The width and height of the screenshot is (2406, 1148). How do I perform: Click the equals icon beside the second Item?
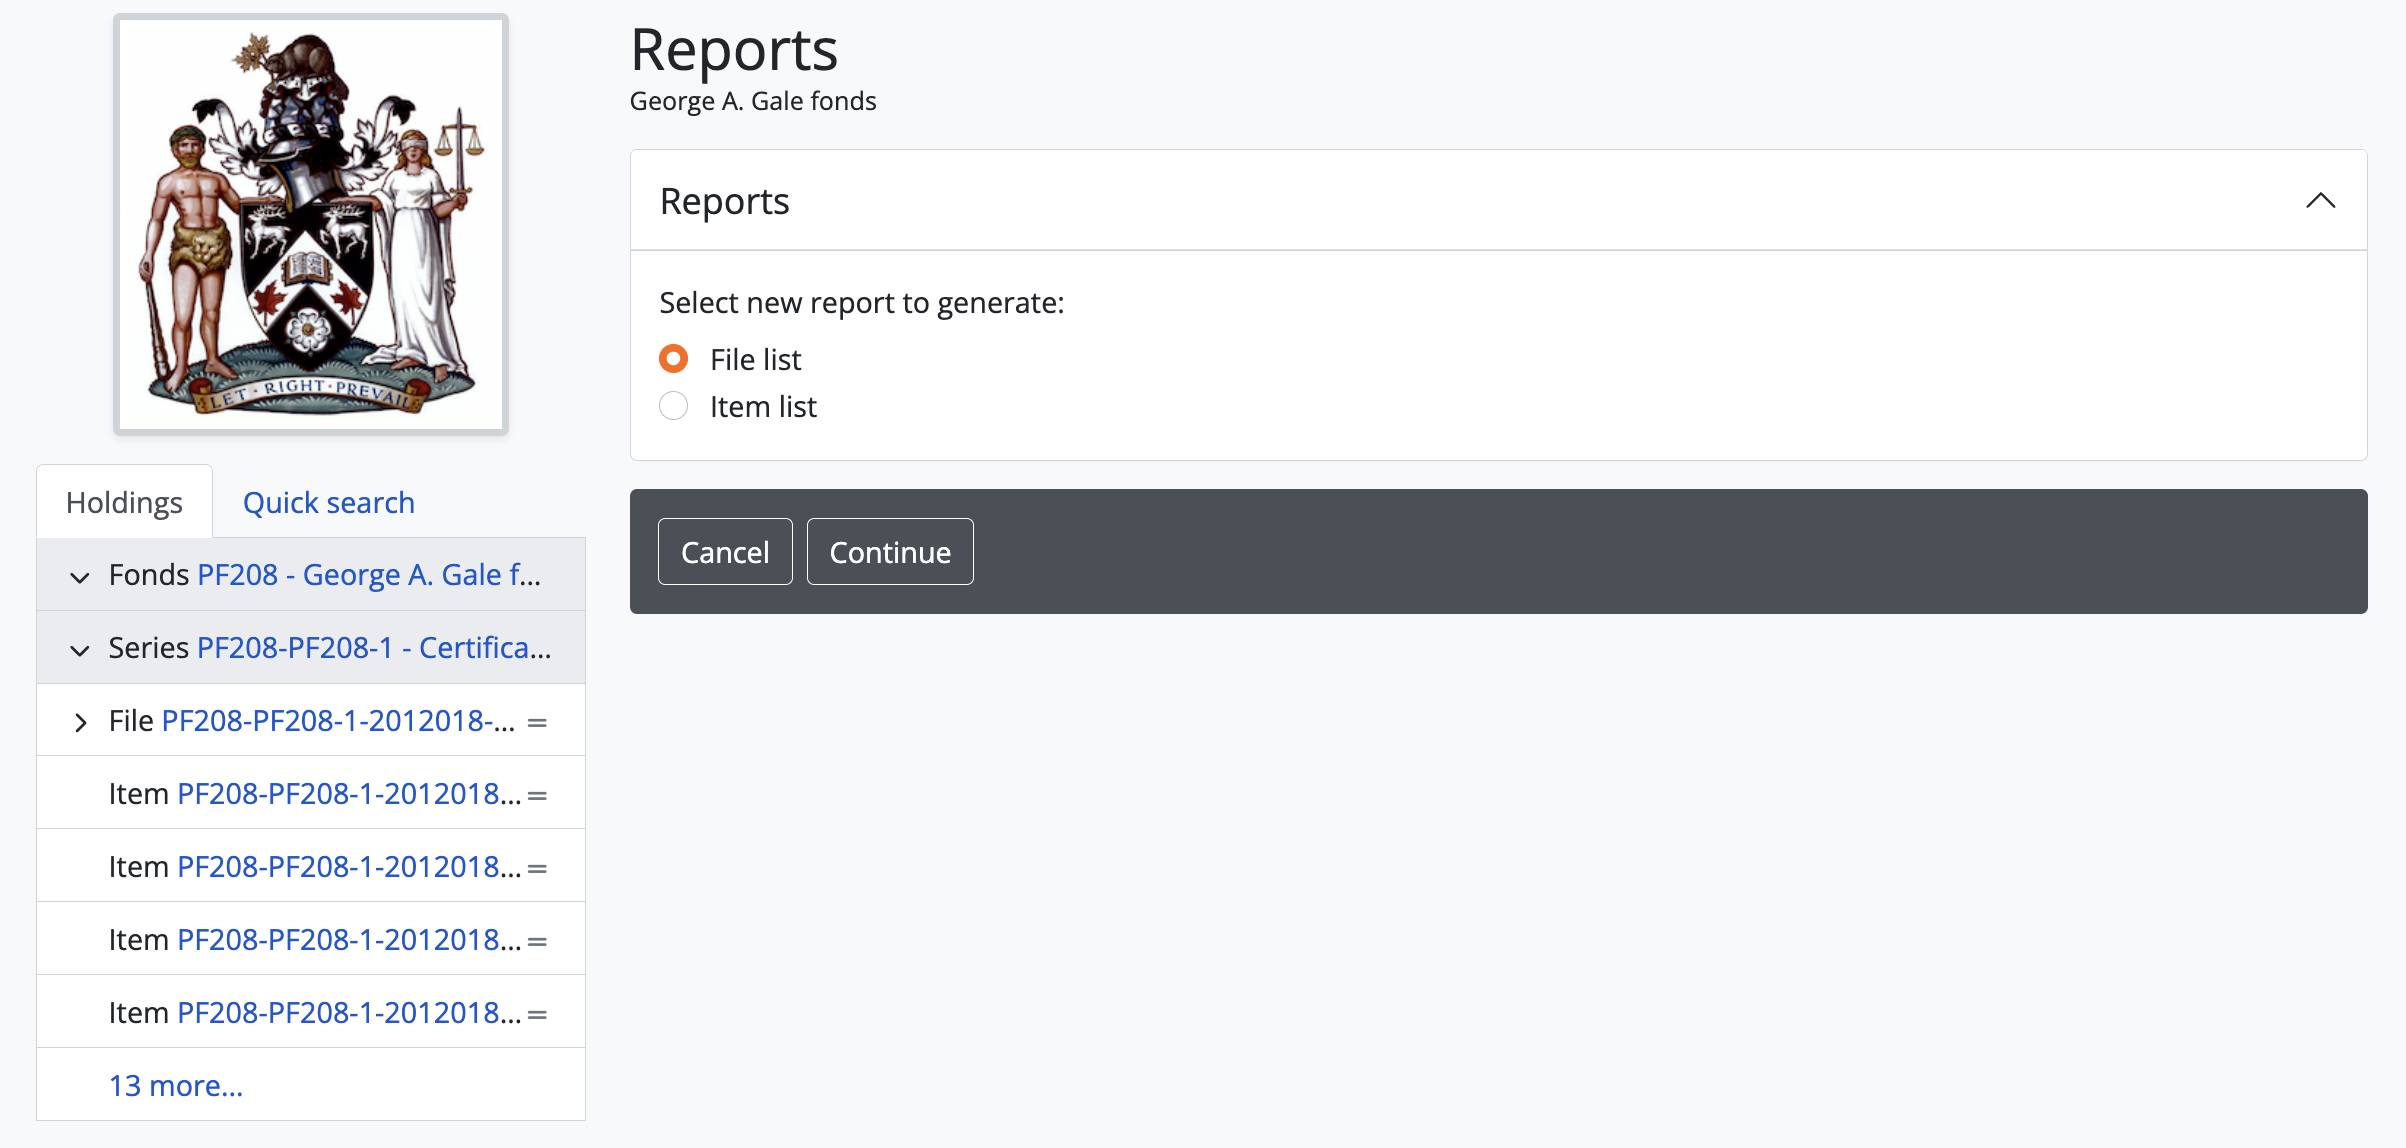click(x=537, y=868)
